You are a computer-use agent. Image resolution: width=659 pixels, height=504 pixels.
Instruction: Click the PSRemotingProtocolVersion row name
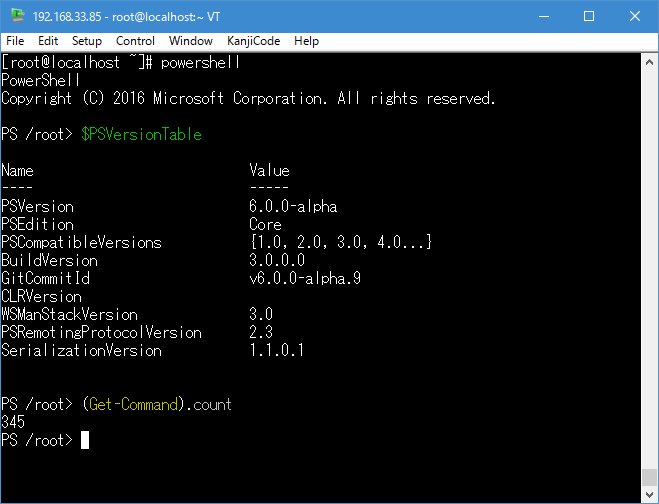point(101,332)
